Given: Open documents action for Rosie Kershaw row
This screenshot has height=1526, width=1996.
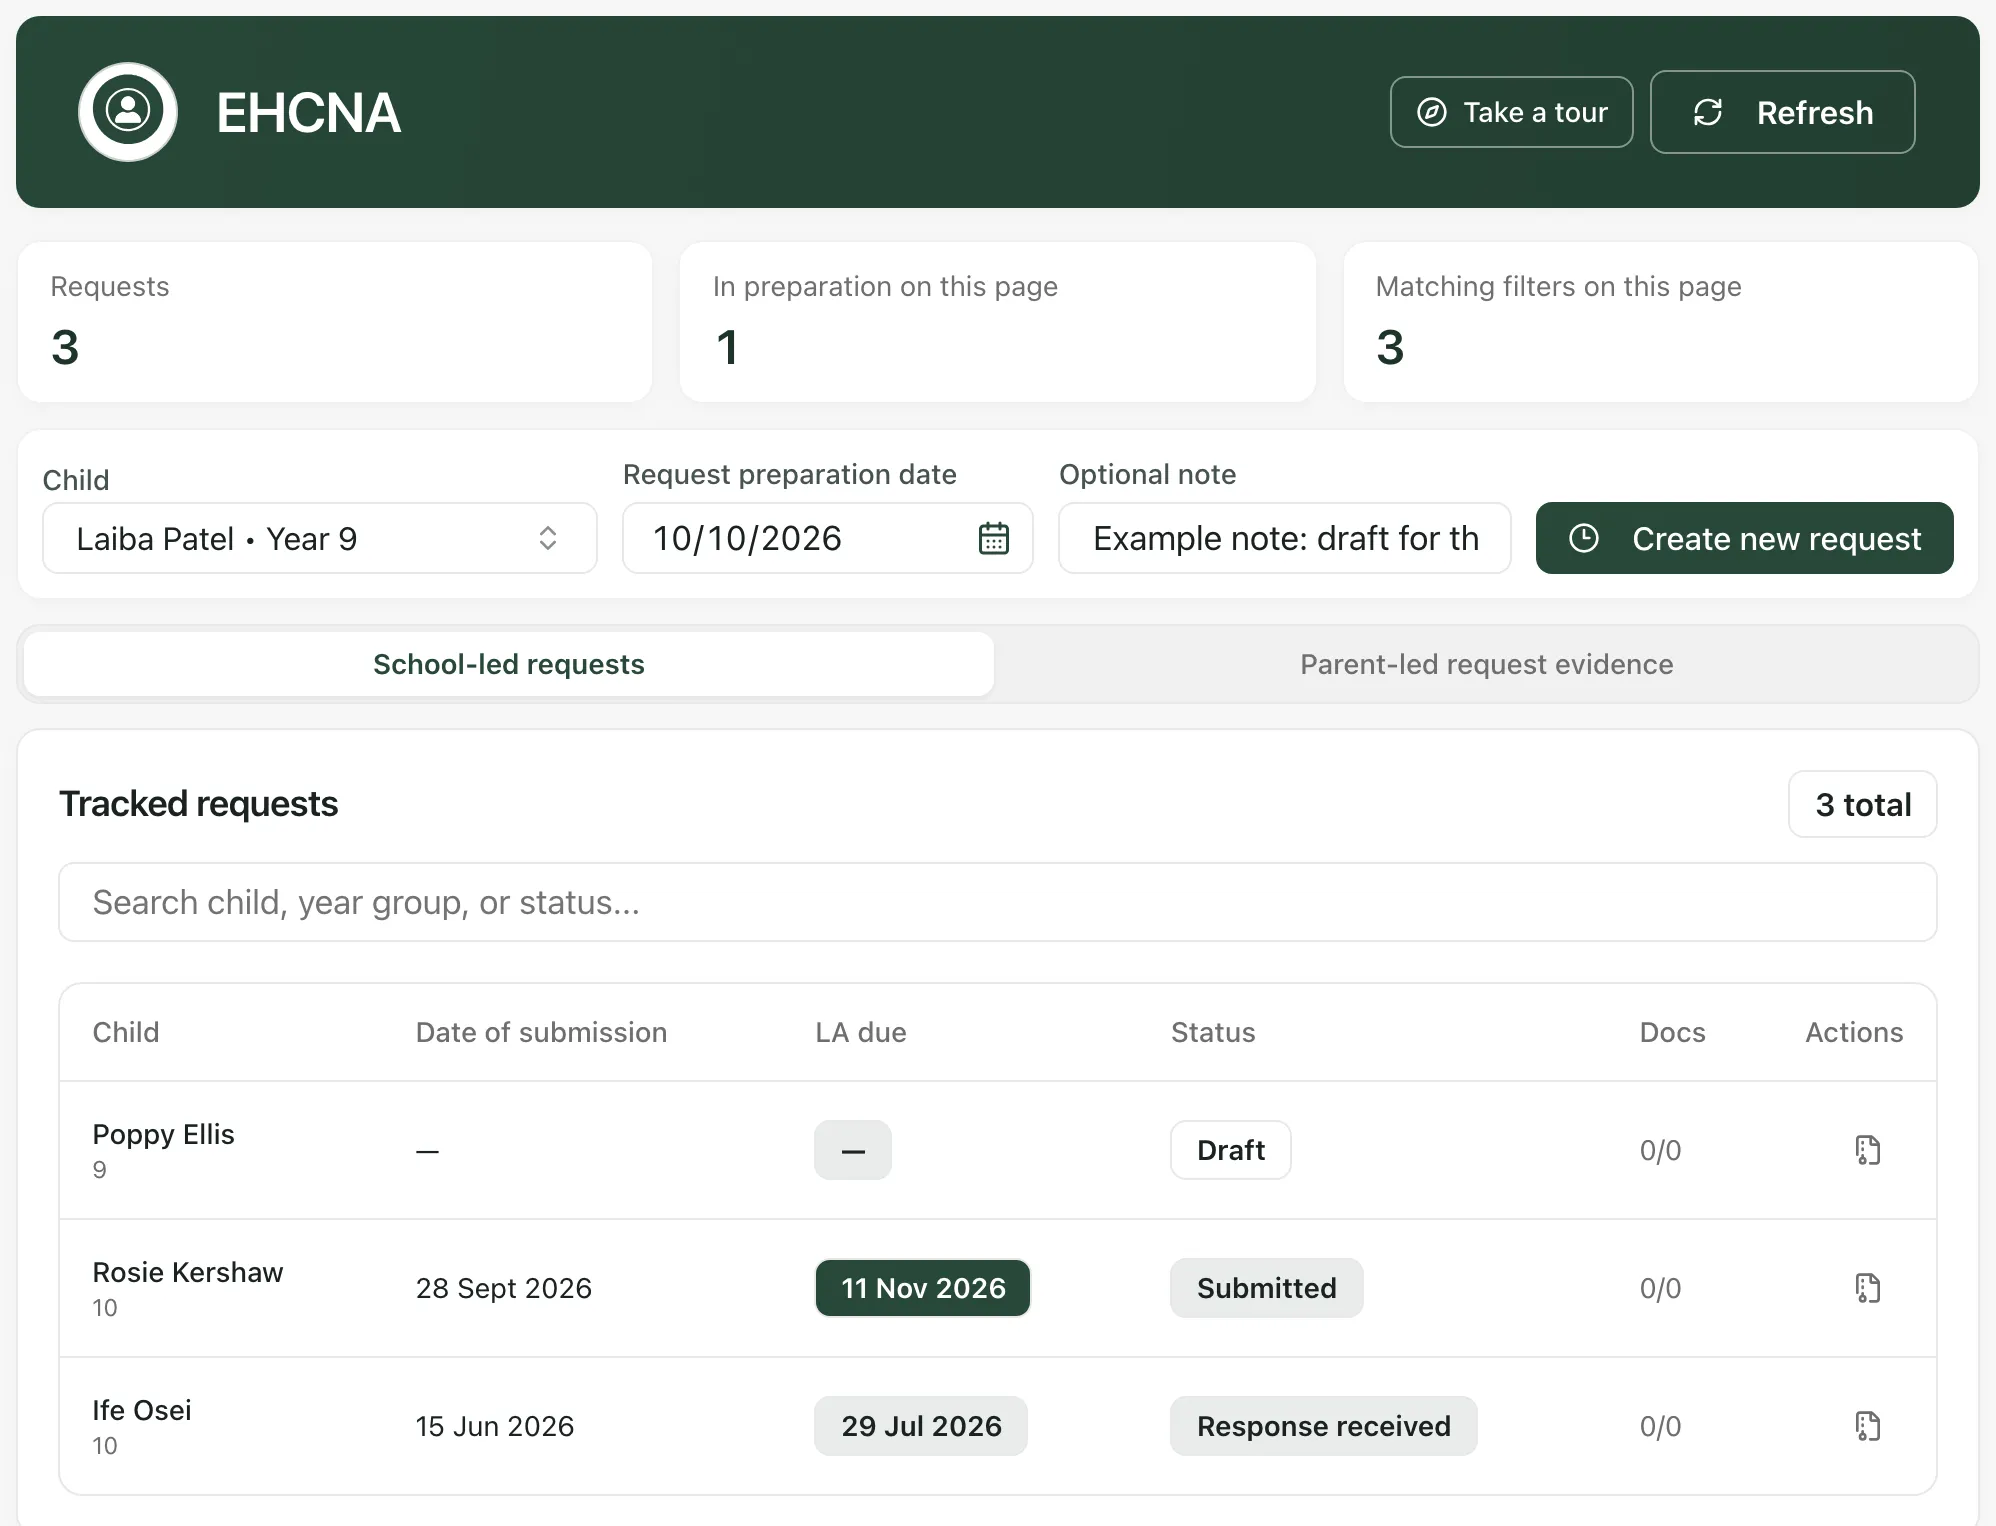Looking at the screenshot, I should pyautogui.click(x=1867, y=1288).
